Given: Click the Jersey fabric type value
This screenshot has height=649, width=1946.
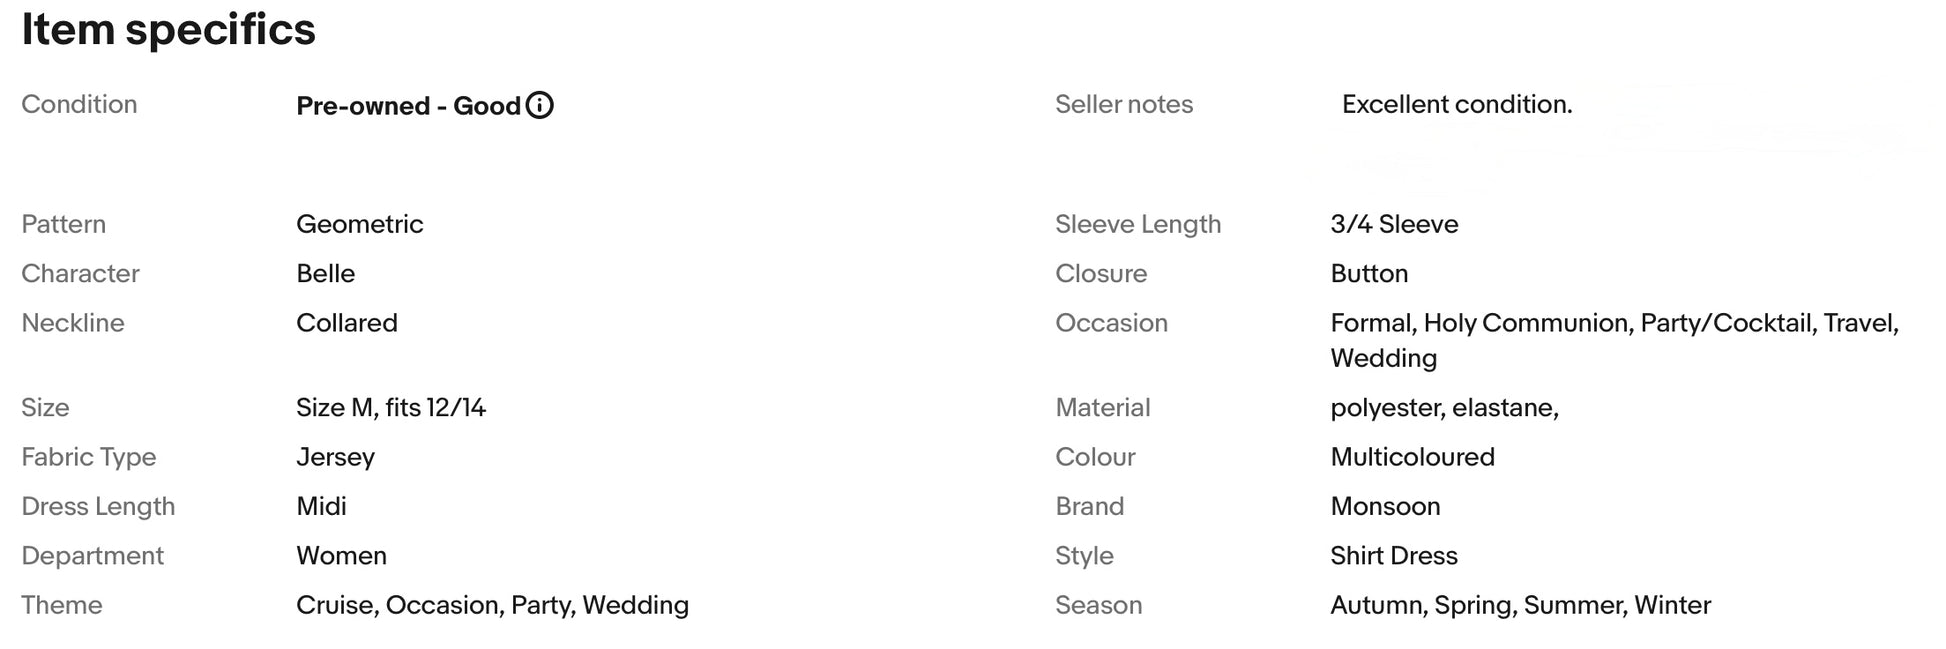Looking at the screenshot, I should point(335,457).
